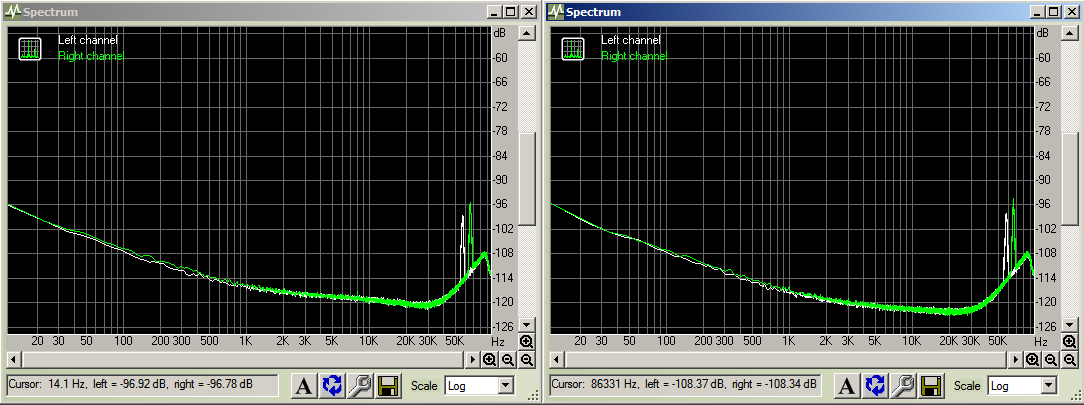Click the Cursor 86331 Hz readout field
This screenshot has height=405, width=1084.
click(685, 384)
